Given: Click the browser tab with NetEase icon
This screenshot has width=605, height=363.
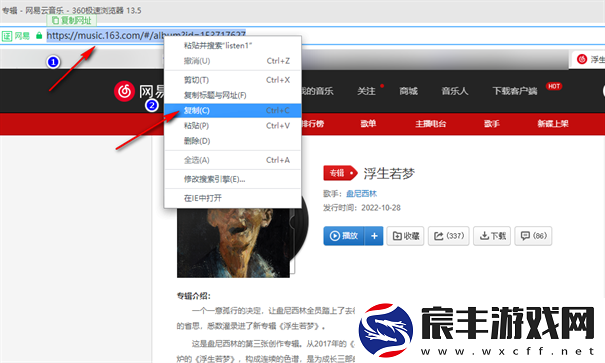Looking at the screenshot, I should (587, 59).
